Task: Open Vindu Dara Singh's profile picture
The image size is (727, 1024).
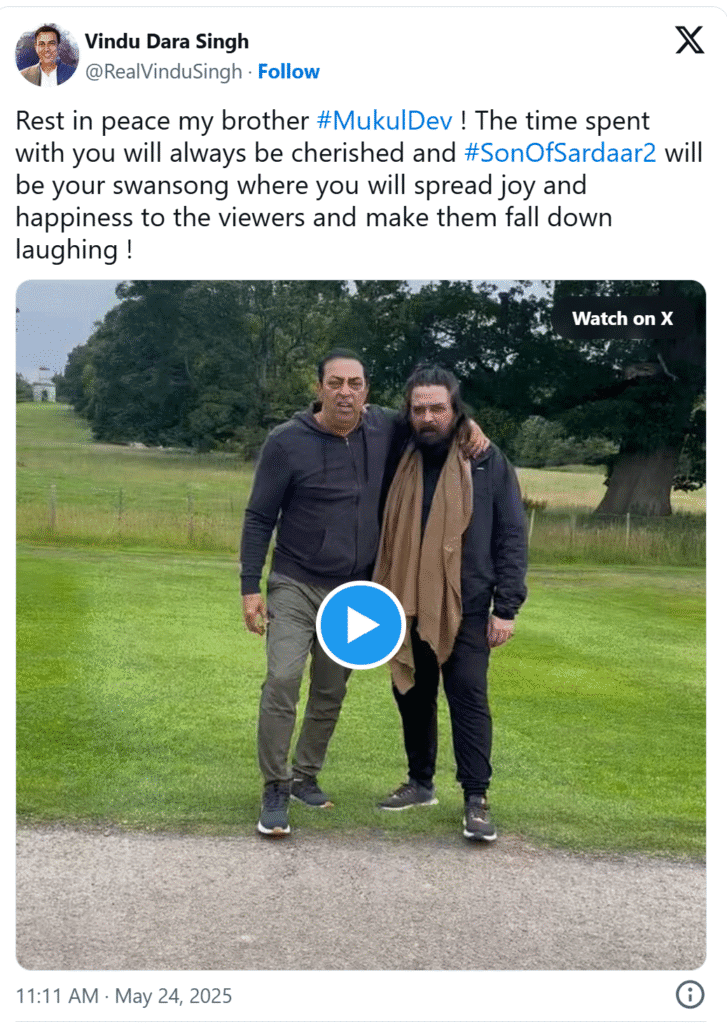Action: (x=47, y=56)
